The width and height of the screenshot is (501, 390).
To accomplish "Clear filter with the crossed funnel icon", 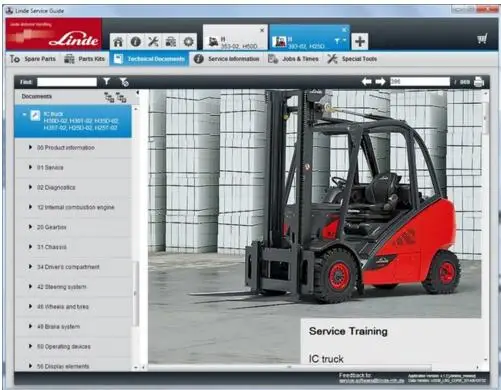I will point(124,82).
